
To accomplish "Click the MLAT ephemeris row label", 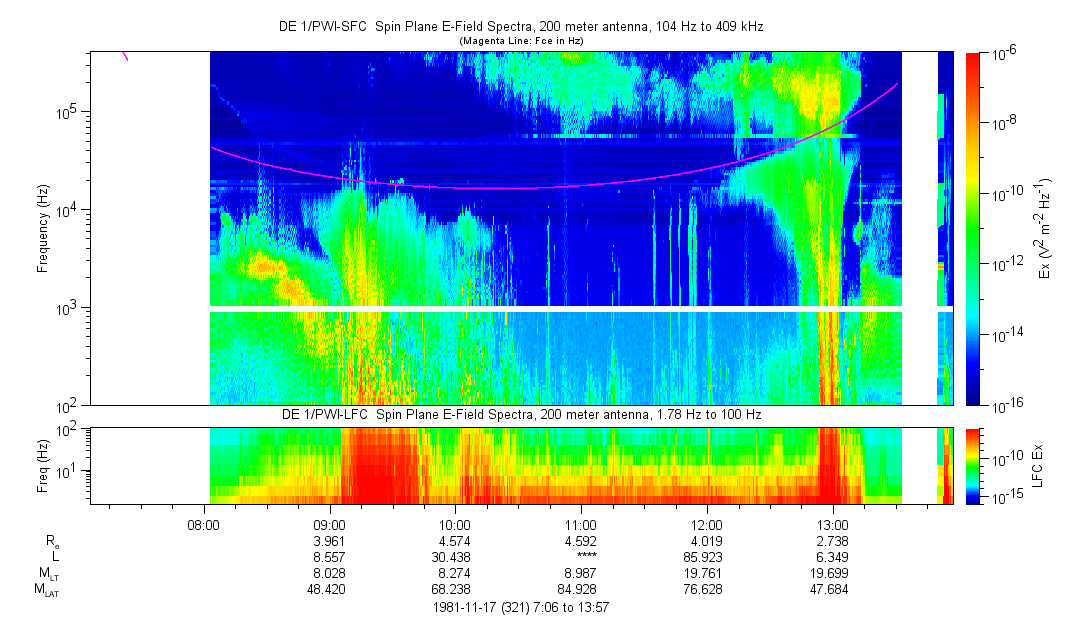I will 47,591.
